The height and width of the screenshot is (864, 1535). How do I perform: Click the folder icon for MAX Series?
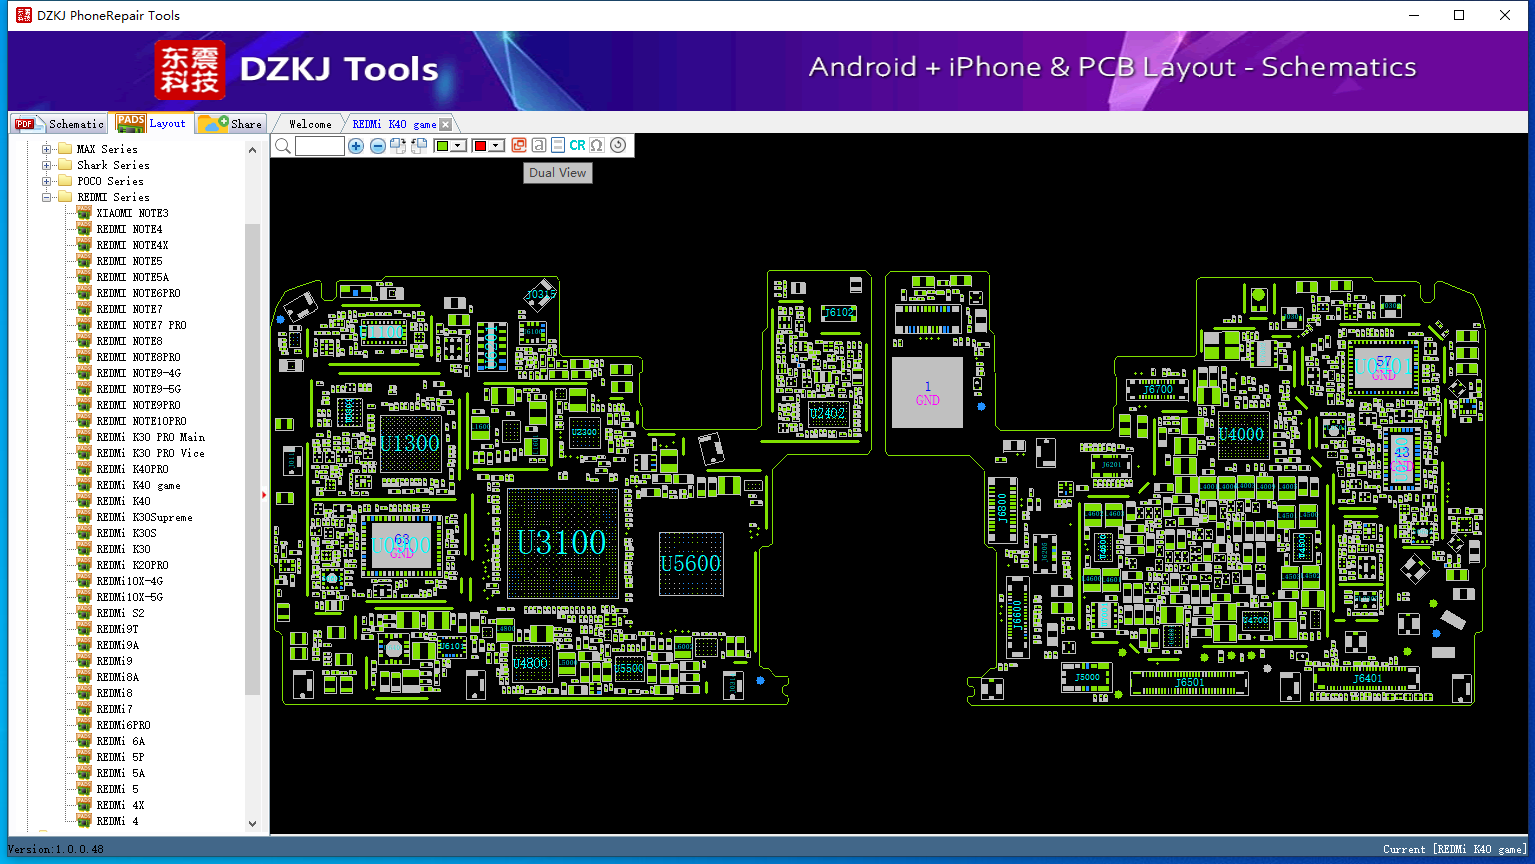[x=65, y=149]
